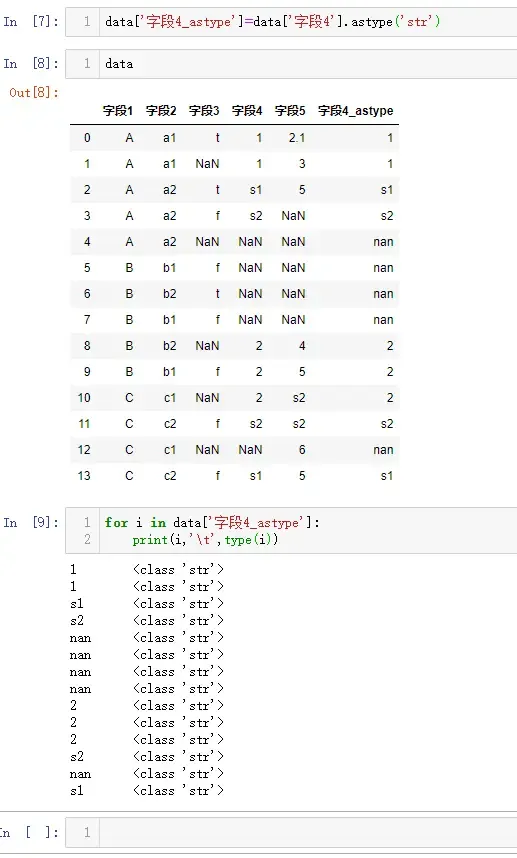Click row index 13 in the dataframe
The image size is (517, 858).
click(84, 476)
